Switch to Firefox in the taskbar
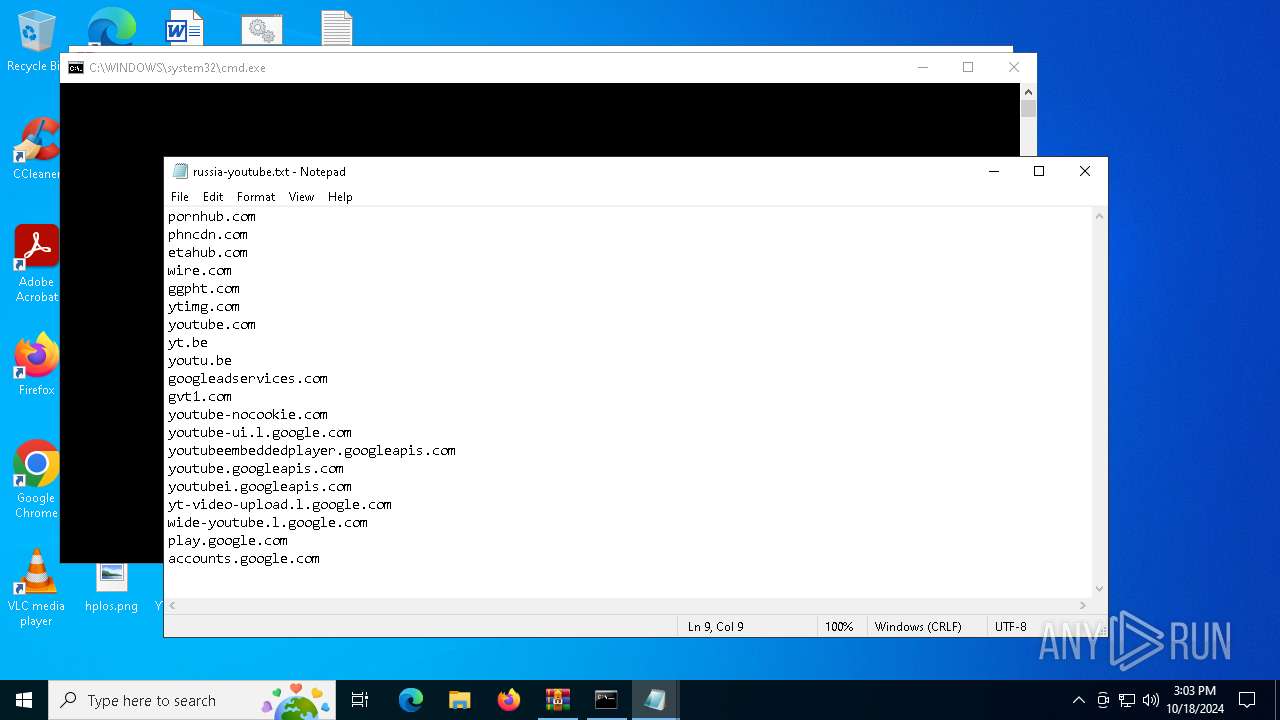Screen dimensions: 1280x720 (x=509, y=700)
